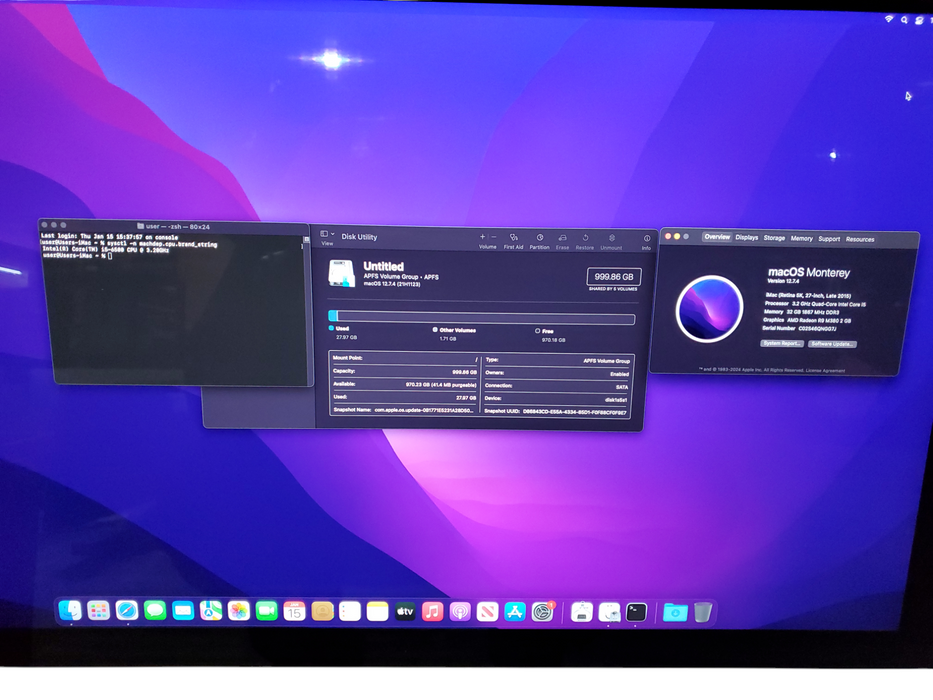Screen dimensions: 933x700
Task: Click the Serial Number value in About This Mac
Action: click(x=817, y=329)
